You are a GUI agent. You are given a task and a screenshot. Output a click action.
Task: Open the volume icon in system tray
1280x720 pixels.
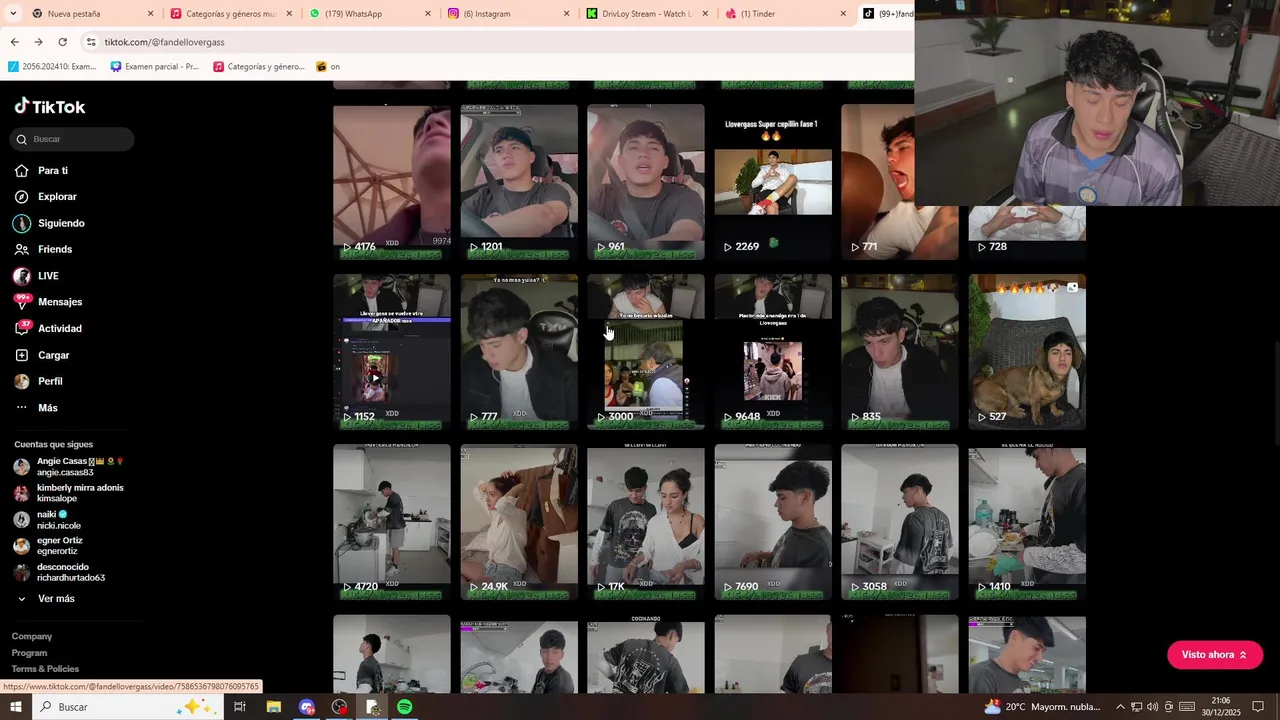(x=1153, y=707)
